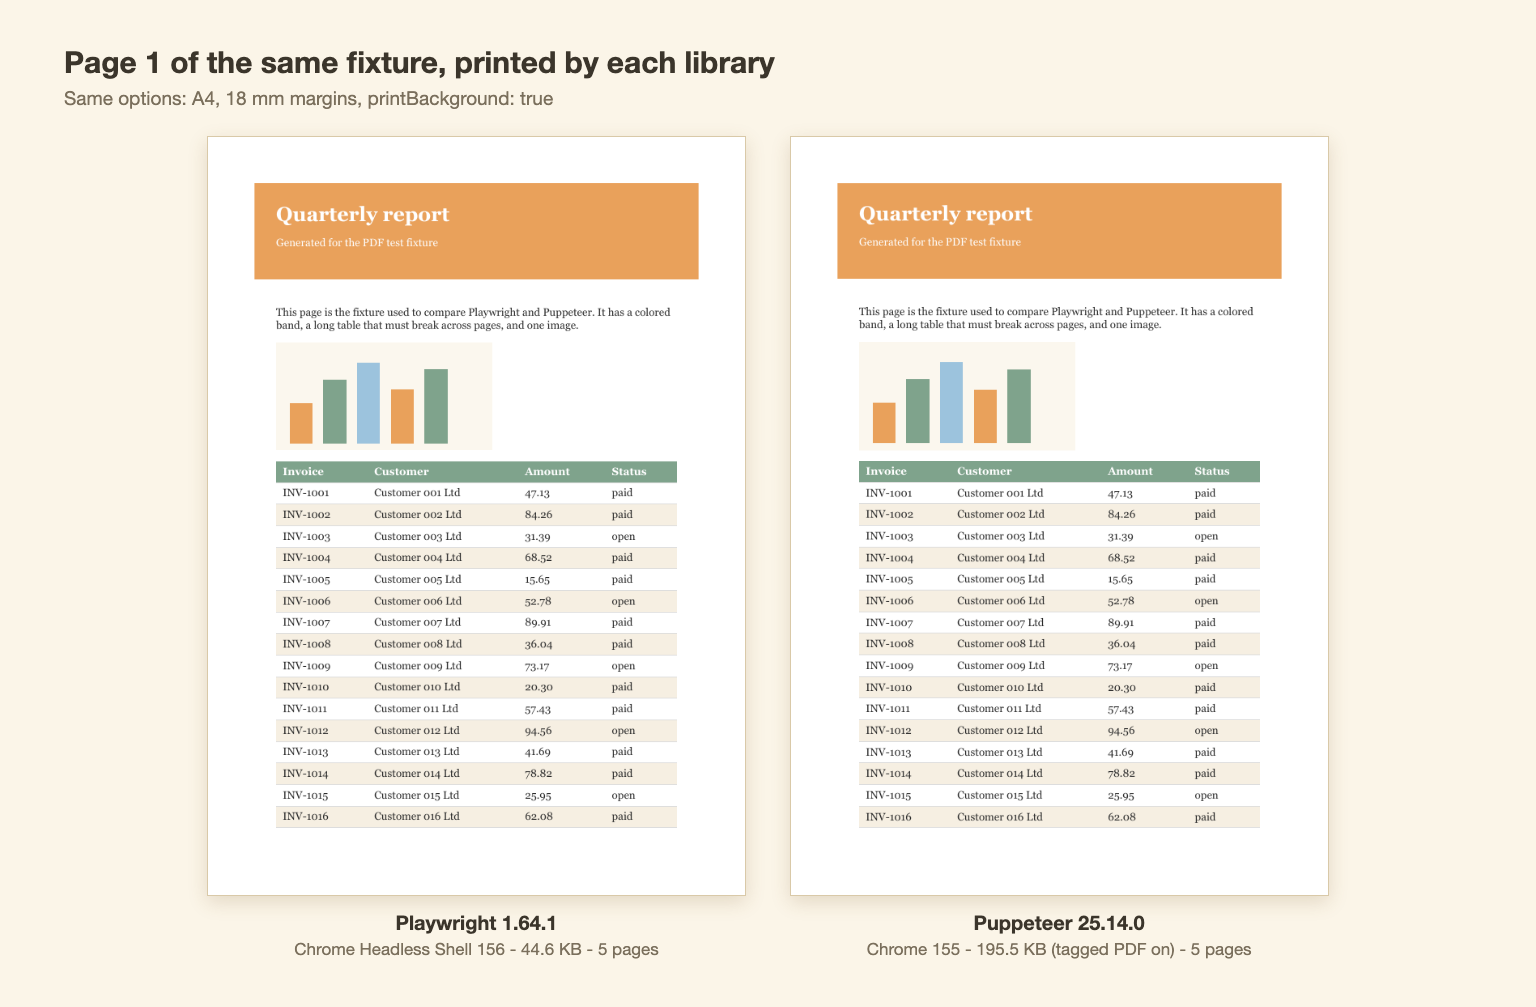Click 'This page is the fixture' paragraph in Playwright page
This screenshot has height=1007, width=1536.
tap(473, 318)
